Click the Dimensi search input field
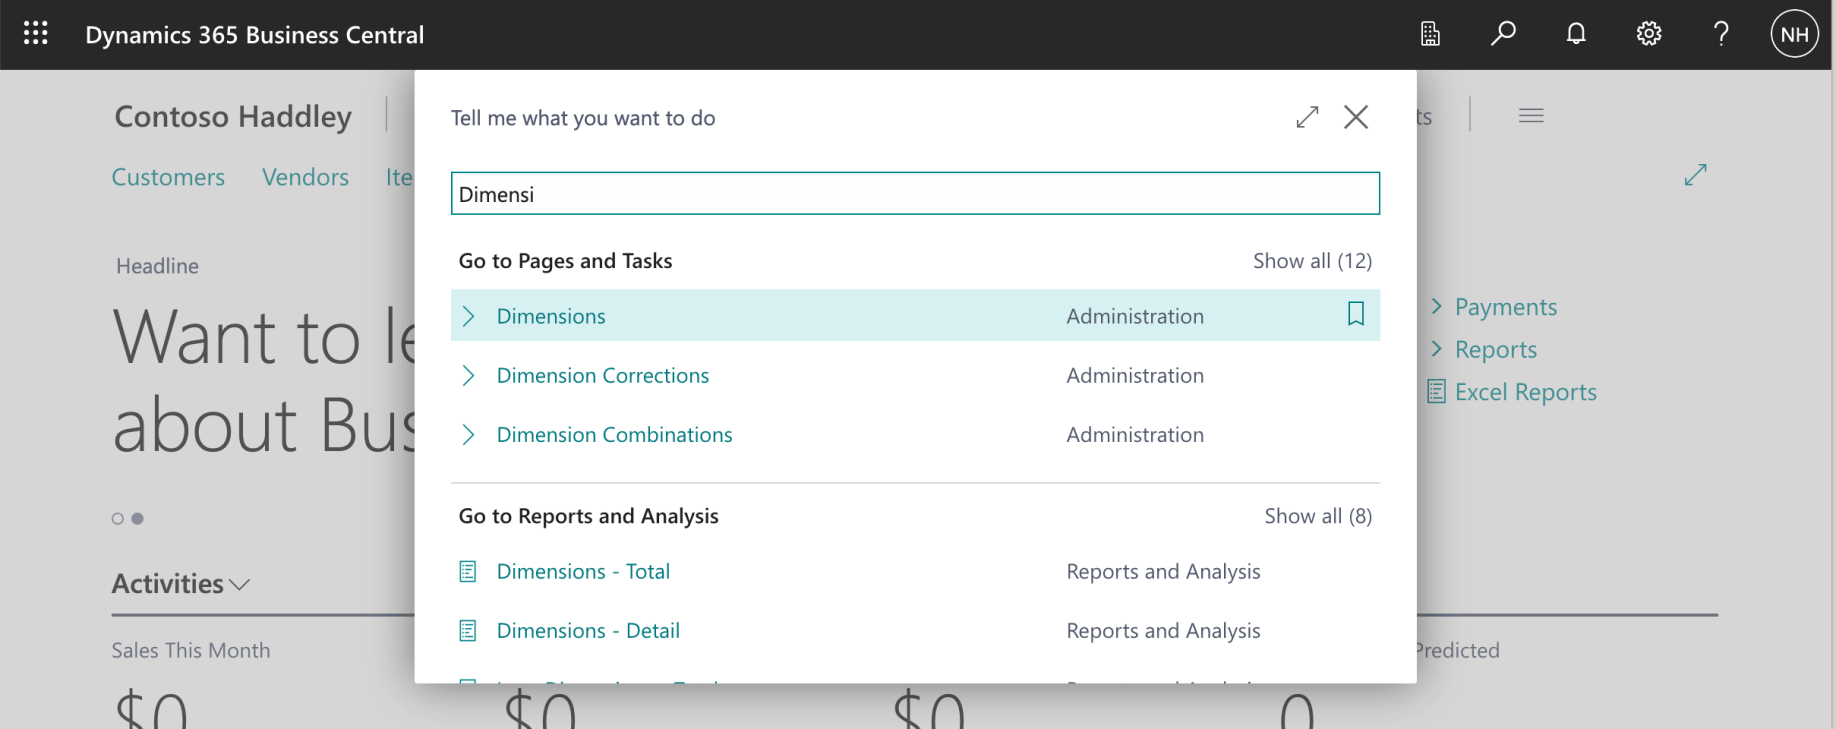 pos(914,194)
